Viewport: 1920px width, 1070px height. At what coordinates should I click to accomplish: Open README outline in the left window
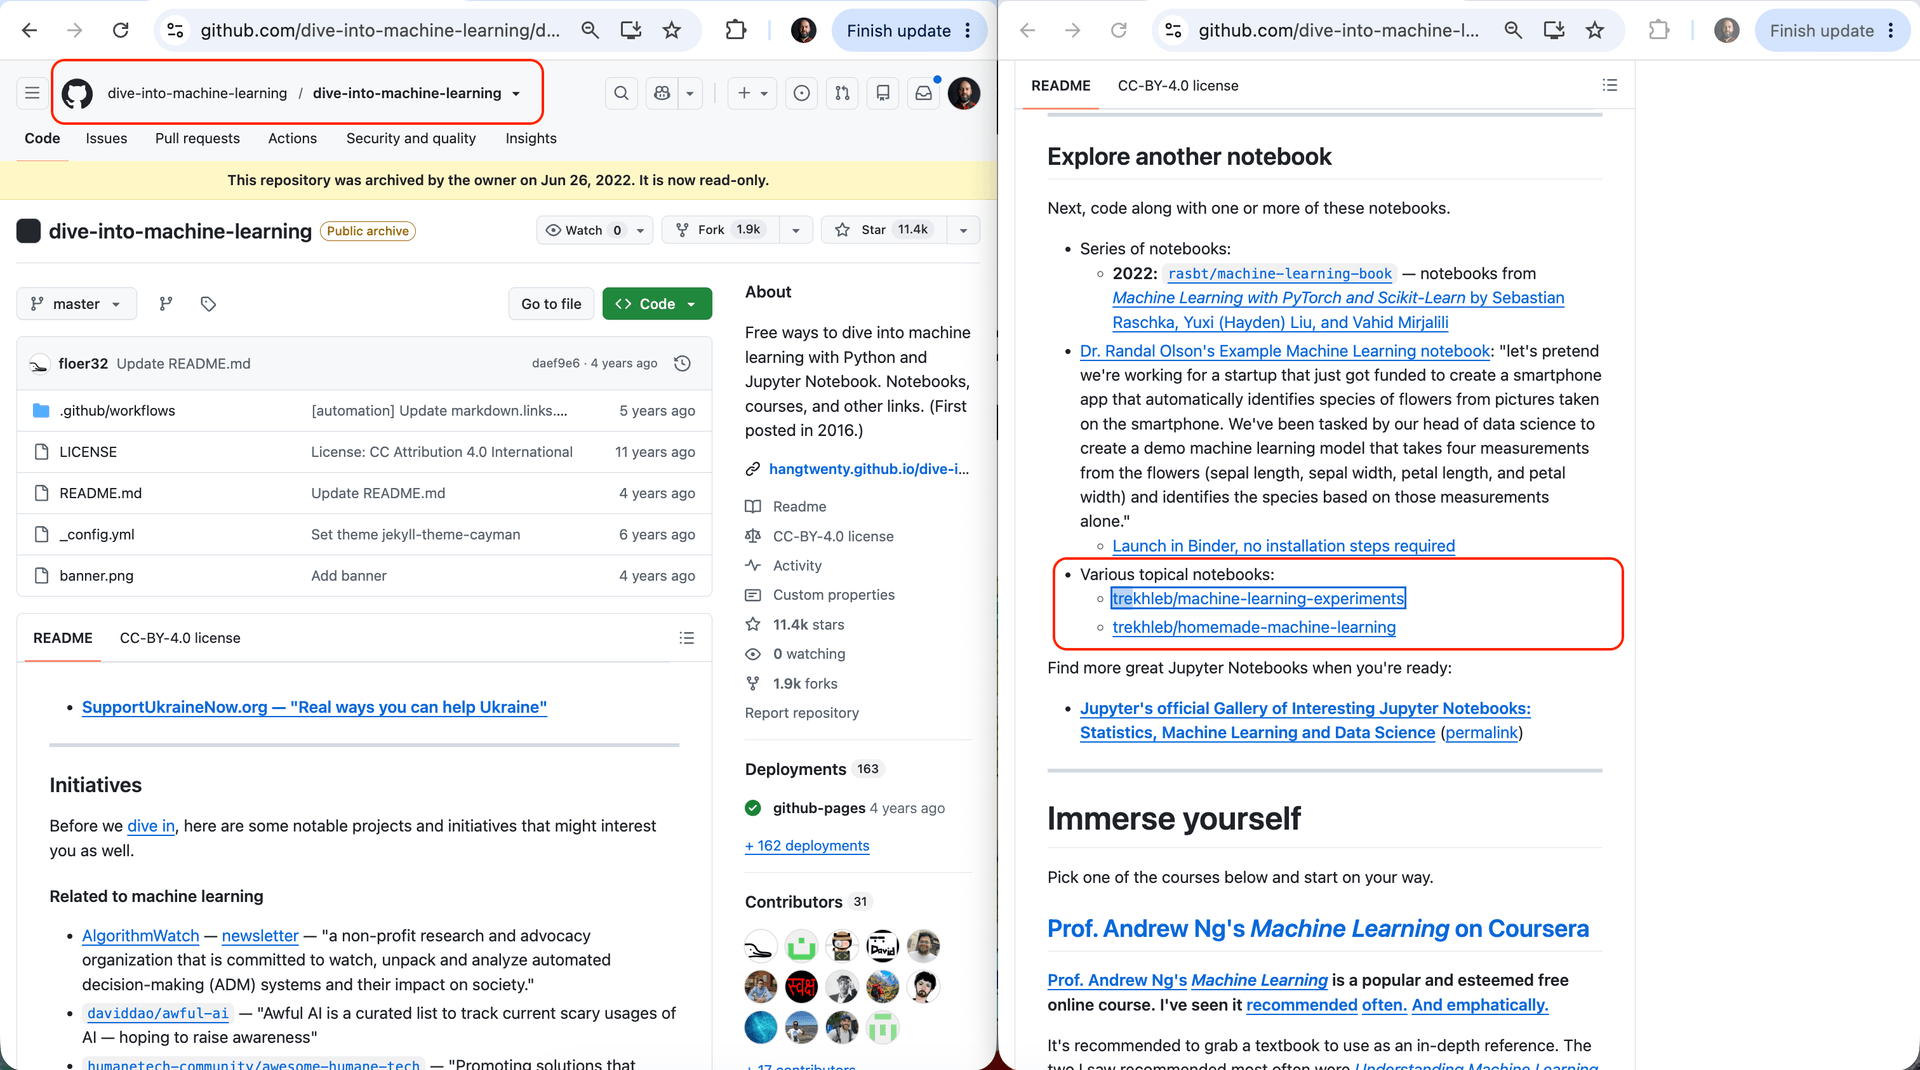[x=687, y=638]
